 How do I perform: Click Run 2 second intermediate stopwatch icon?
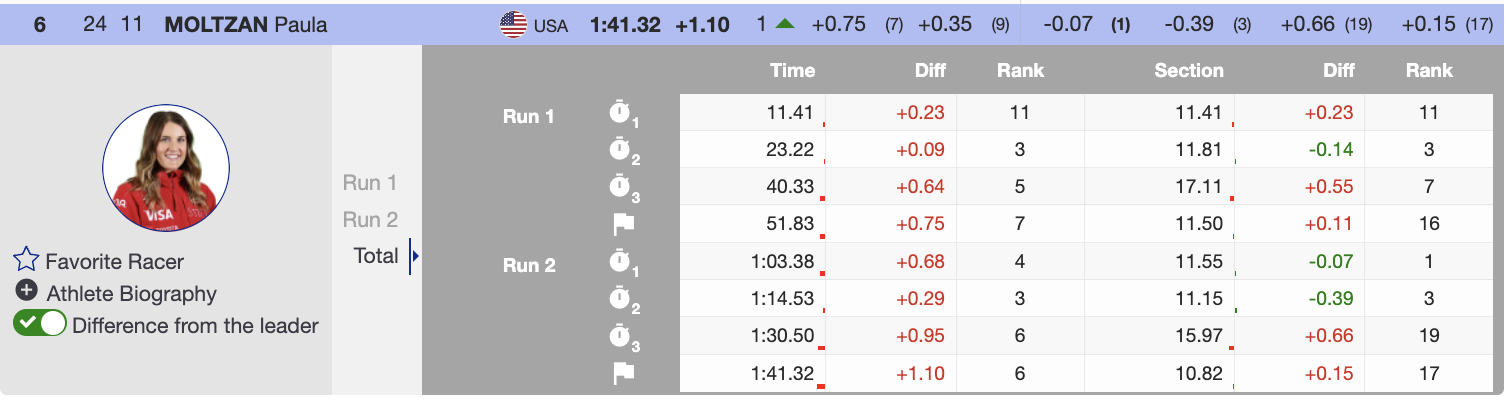coord(623,299)
